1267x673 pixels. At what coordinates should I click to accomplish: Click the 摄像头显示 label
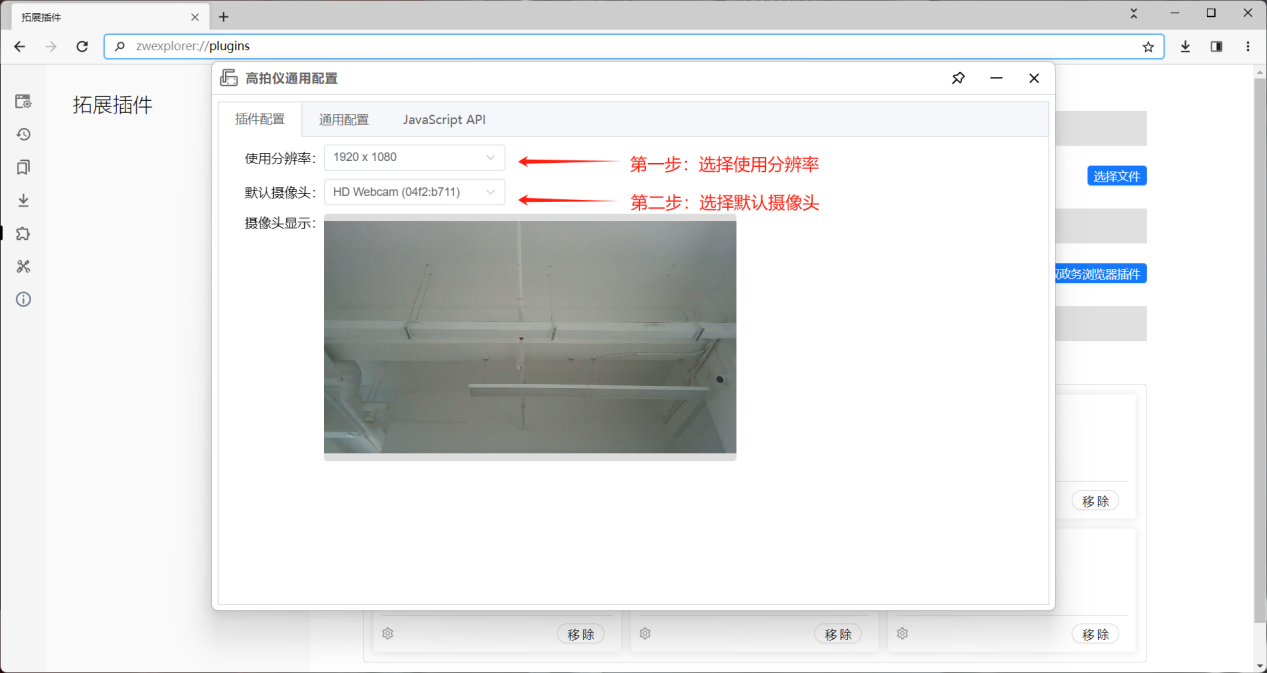coord(280,223)
